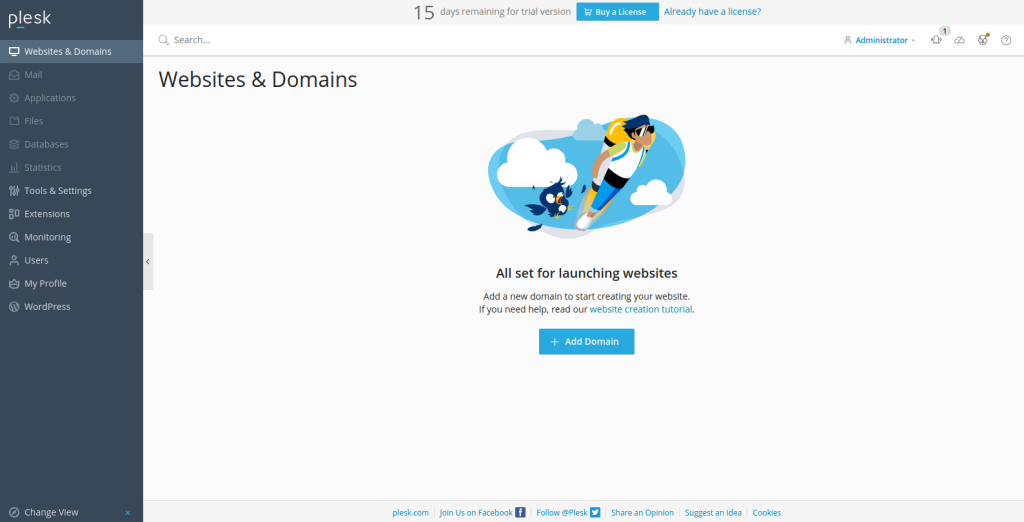Screen dimensions: 1024x522
Task: Expand the Administrator account dropdown
Action: tap(880, 40)
